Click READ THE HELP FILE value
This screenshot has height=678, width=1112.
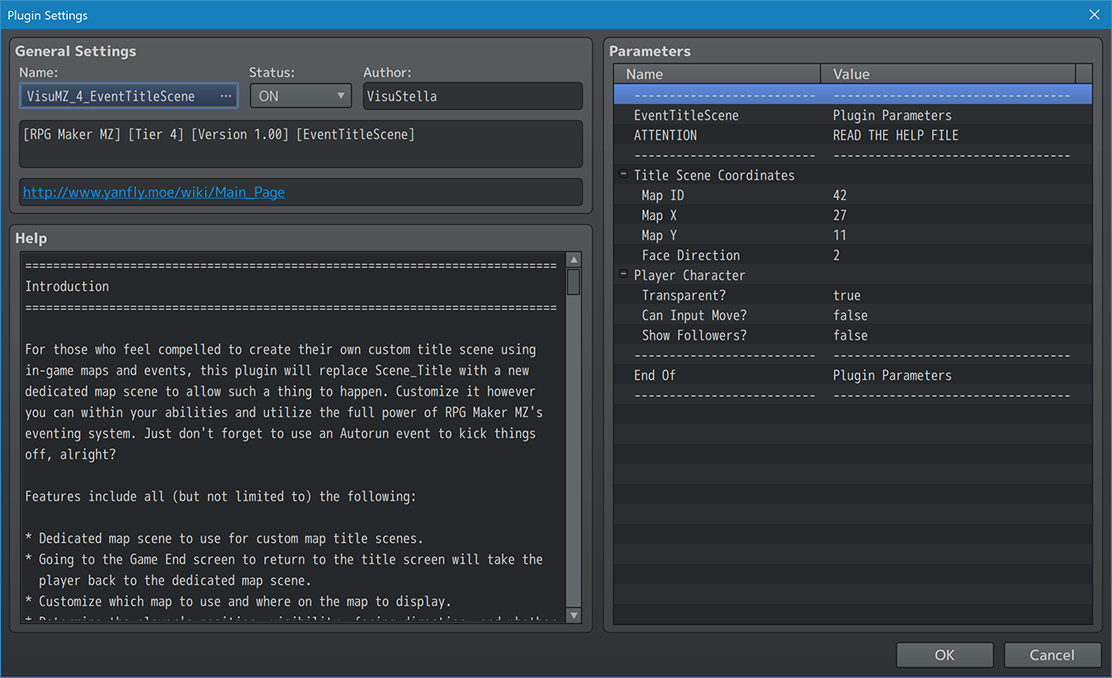pos(896,135)
